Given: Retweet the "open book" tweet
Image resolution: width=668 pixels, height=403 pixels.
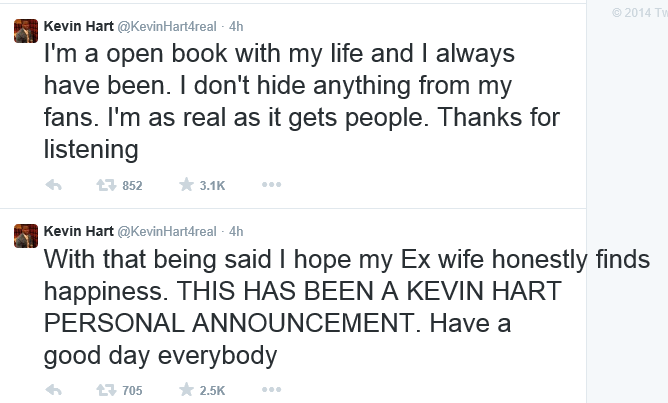Looking at the screenshot, I should coord(102,185).
